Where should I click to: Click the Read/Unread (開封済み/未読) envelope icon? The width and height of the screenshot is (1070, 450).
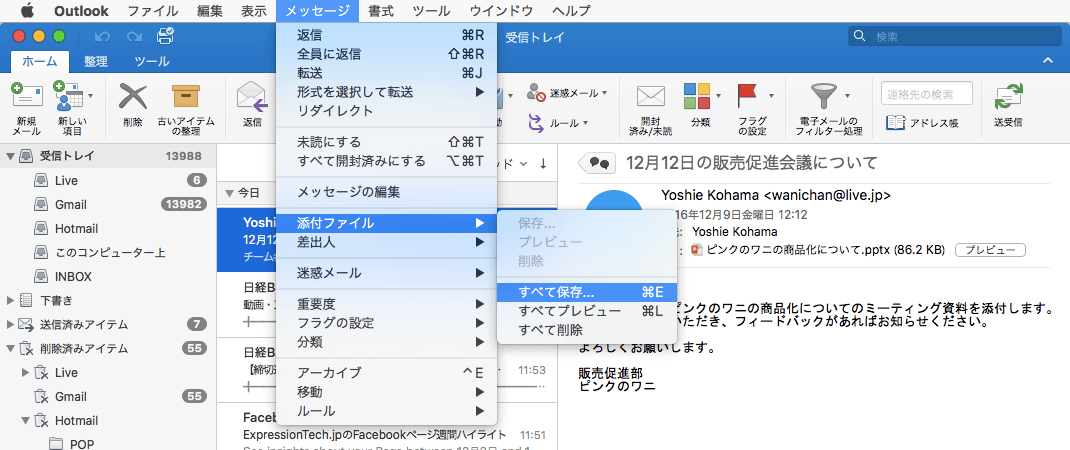tap(650, 97)
